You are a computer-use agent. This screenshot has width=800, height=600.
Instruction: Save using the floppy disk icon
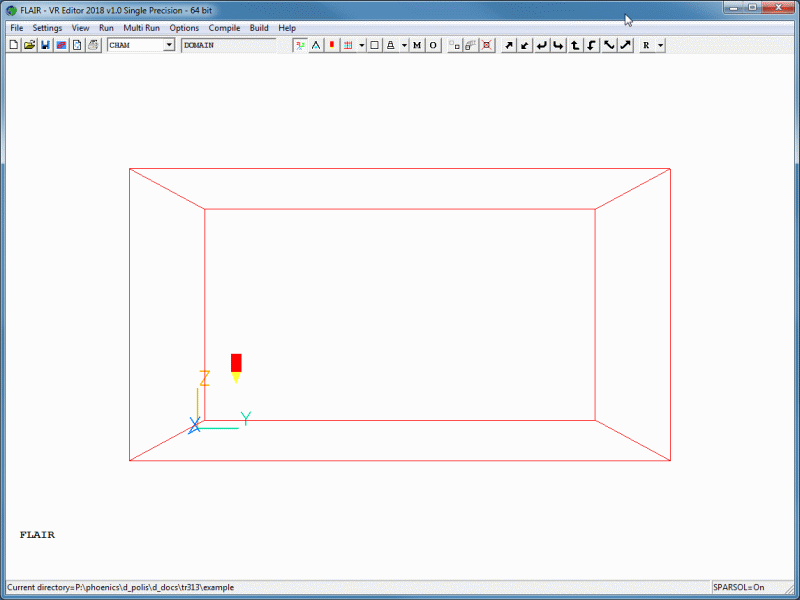(x=46, y=45)
